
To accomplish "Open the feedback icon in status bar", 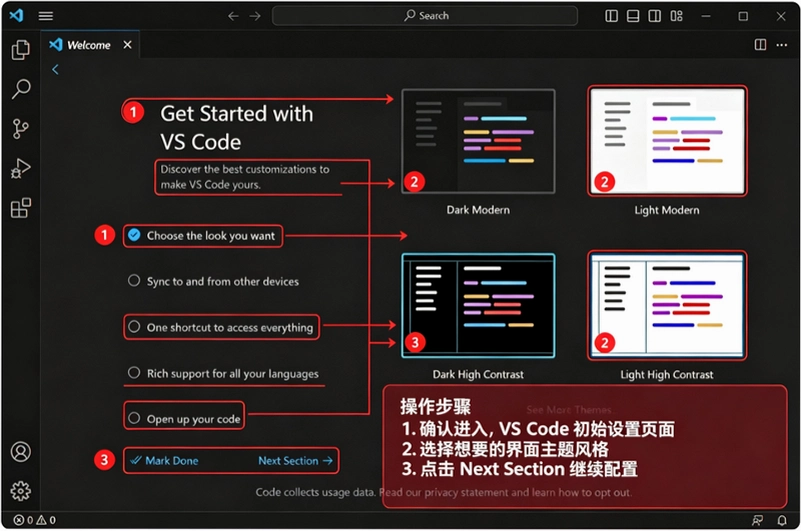I will pyautogui.click(x=757, y=520).
